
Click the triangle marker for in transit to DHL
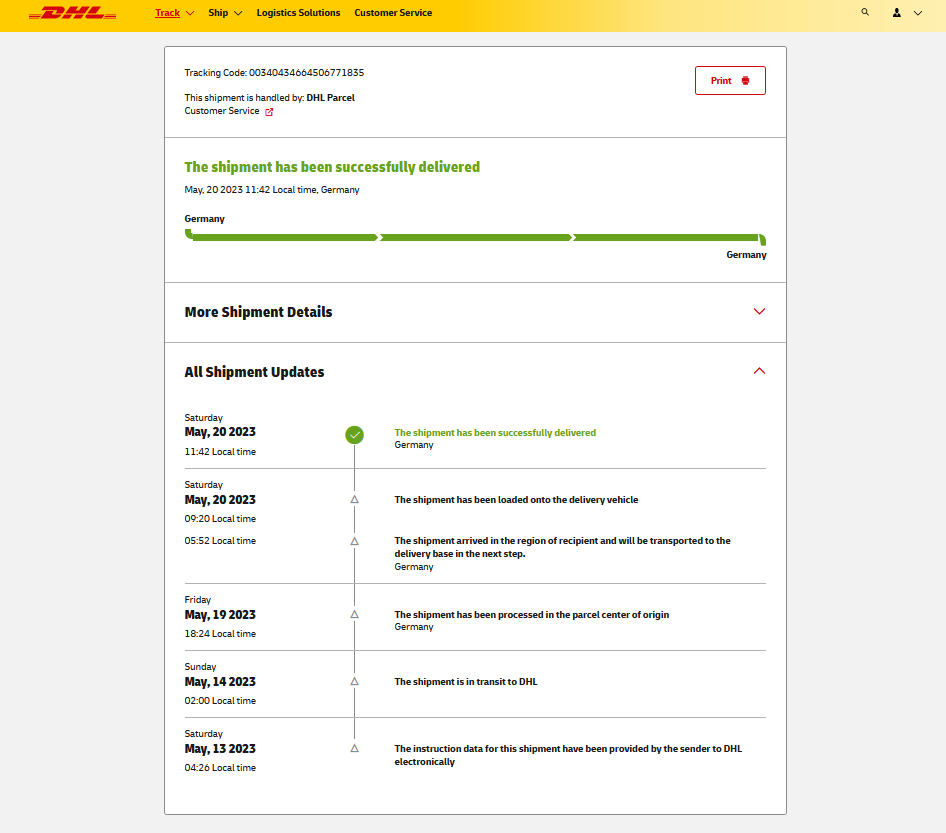click(354, 681)
